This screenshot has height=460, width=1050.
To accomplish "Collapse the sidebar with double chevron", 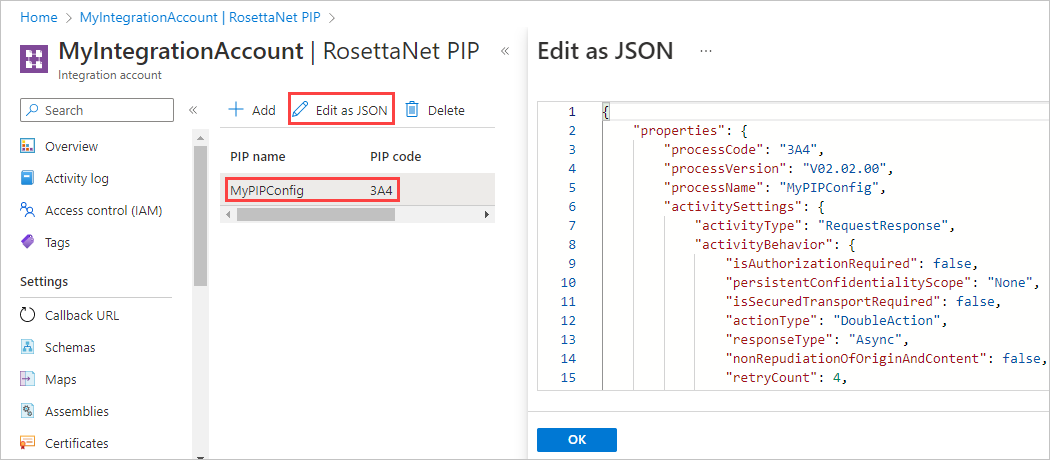I will click(193, 110).
